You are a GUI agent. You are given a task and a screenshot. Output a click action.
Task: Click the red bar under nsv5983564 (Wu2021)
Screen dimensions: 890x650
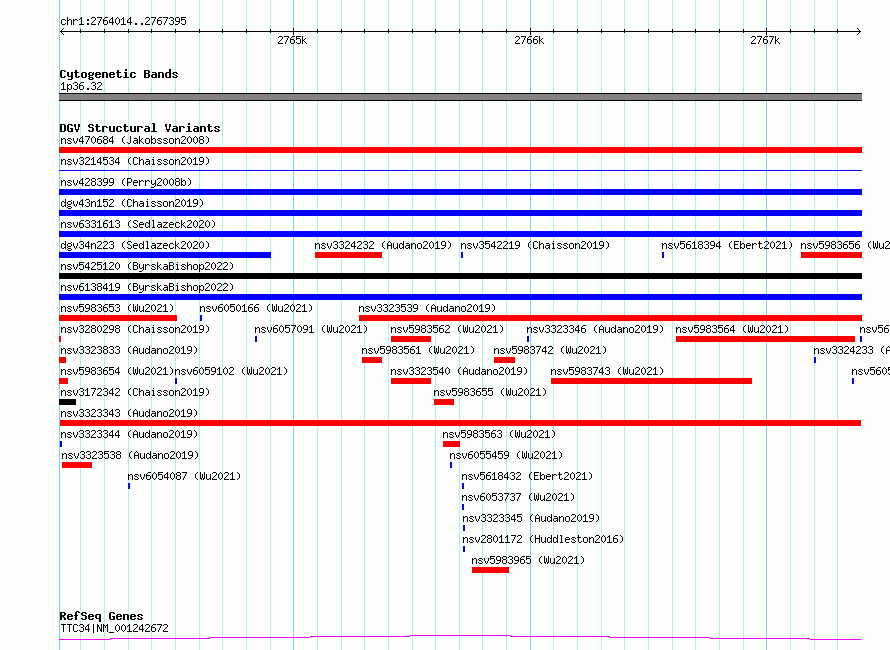click(766, 339)
